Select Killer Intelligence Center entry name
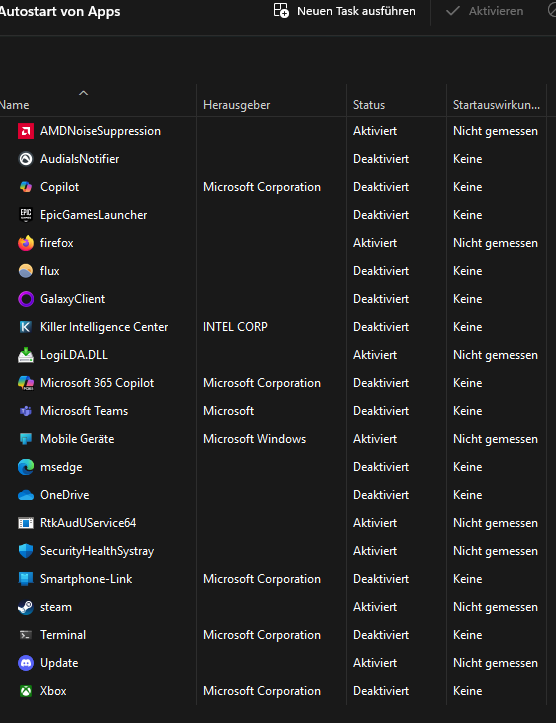The width and height of the screenshot is (556, 723). (x=104, y=327)
